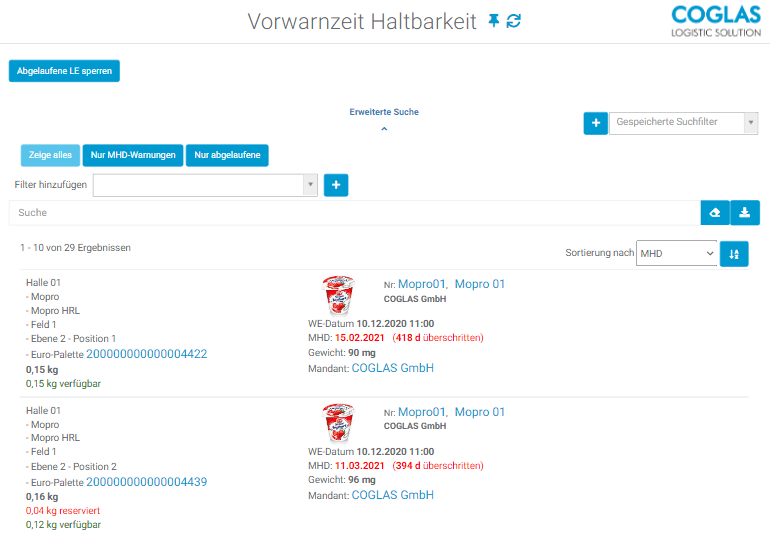Click '394 d überschritten' warning text

[438, 466]
